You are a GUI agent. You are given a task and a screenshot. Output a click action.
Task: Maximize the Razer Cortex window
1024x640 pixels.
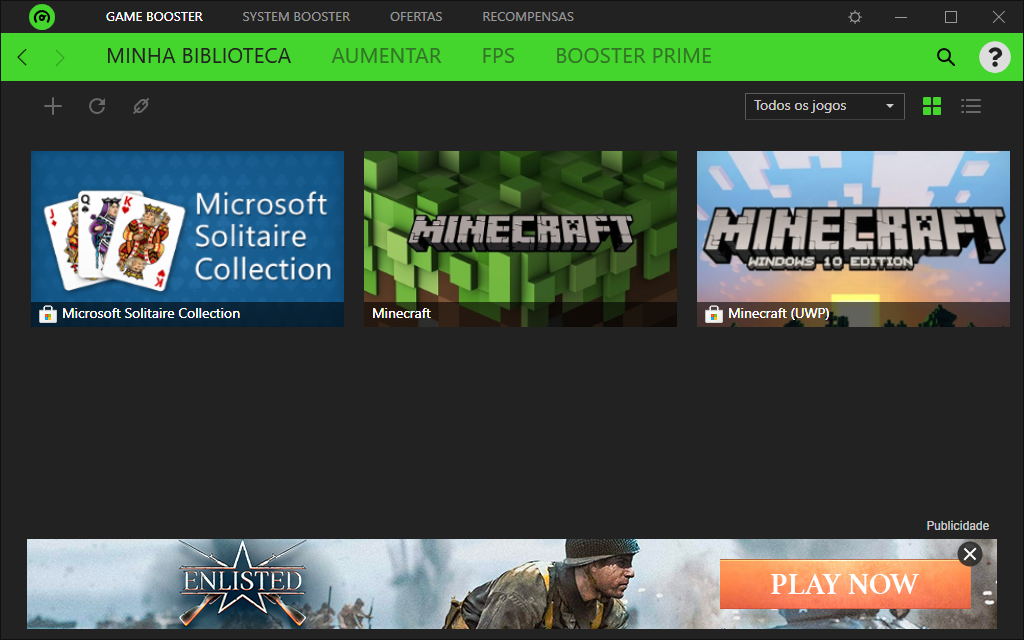951,17
